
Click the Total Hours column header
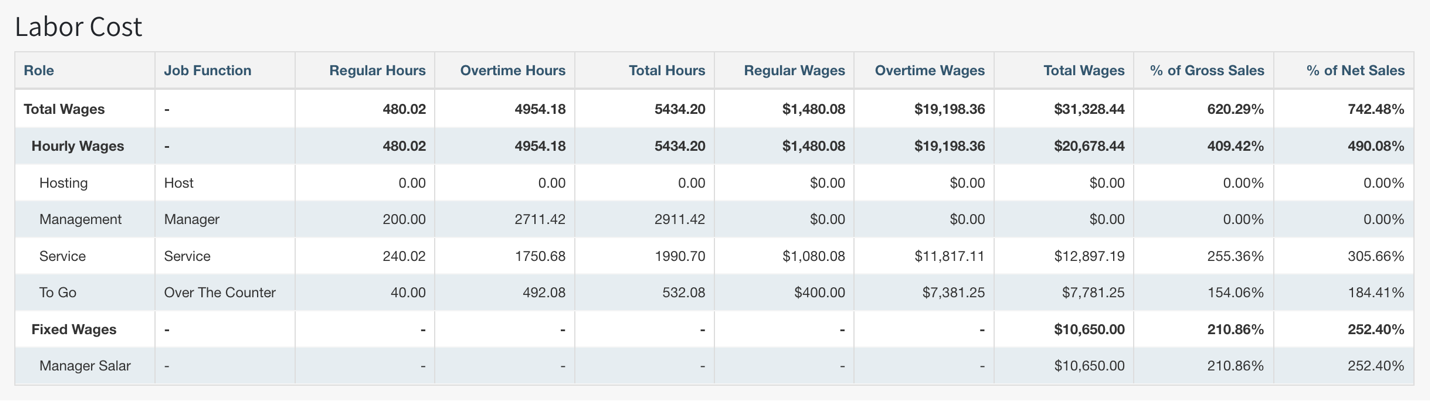[666, 70]
